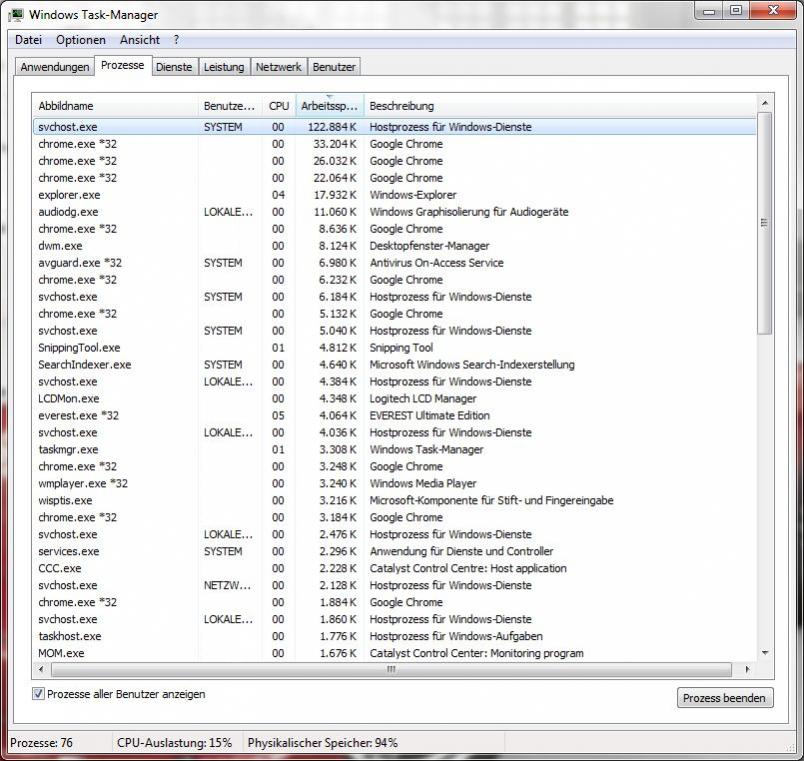The width and height of the screenshot is (804, 761).
Task: Switch to the Dienste tab
Action: pos(174,67)
